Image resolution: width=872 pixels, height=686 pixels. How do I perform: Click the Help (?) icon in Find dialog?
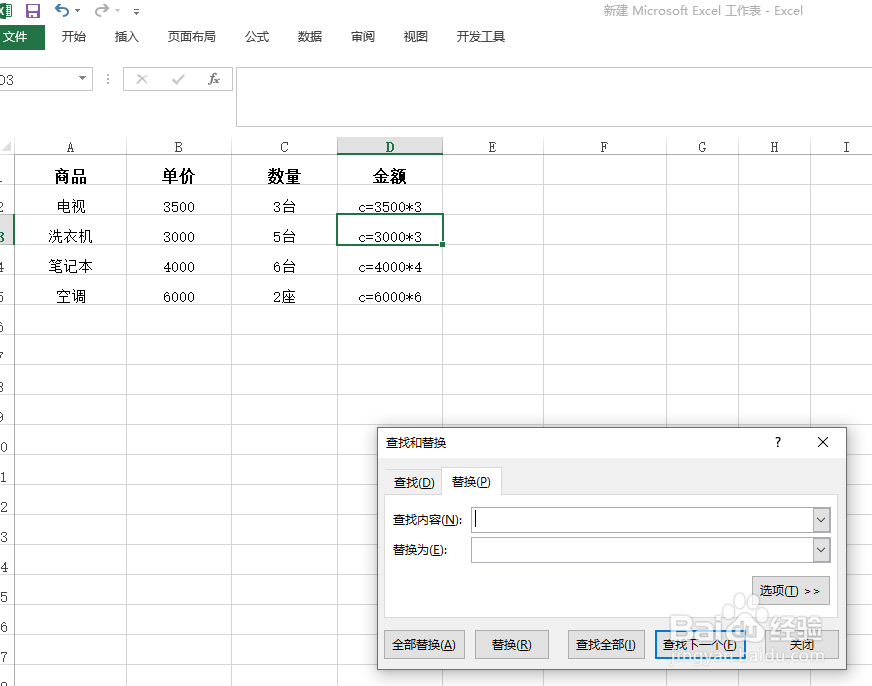point(777,442)
